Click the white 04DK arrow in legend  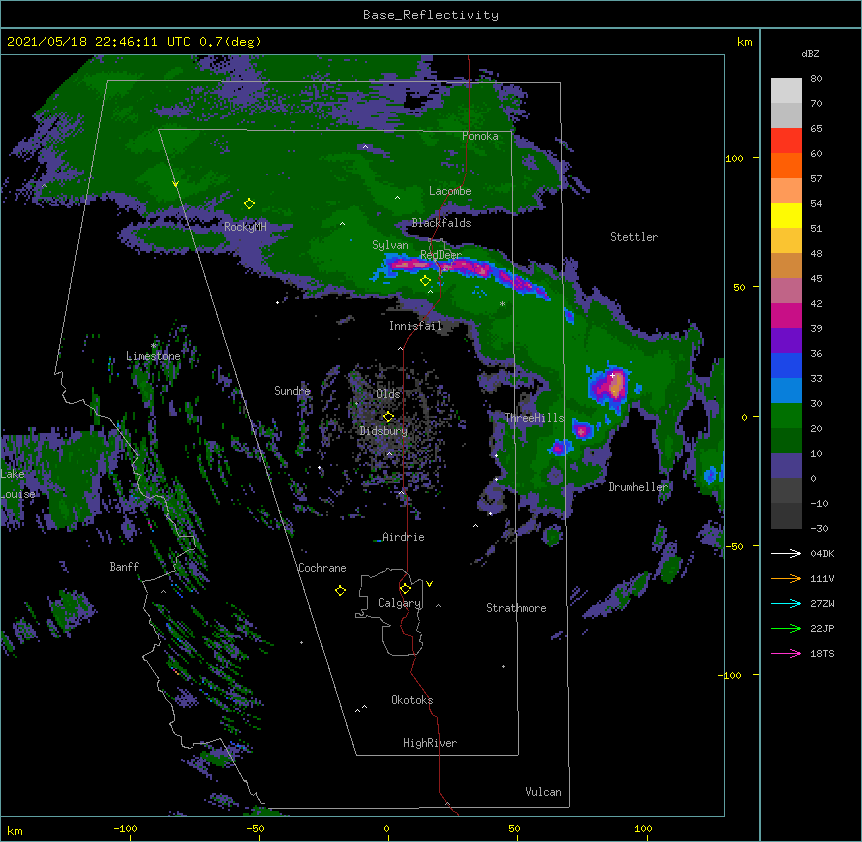pyautogui.click(x=786, y=553)
